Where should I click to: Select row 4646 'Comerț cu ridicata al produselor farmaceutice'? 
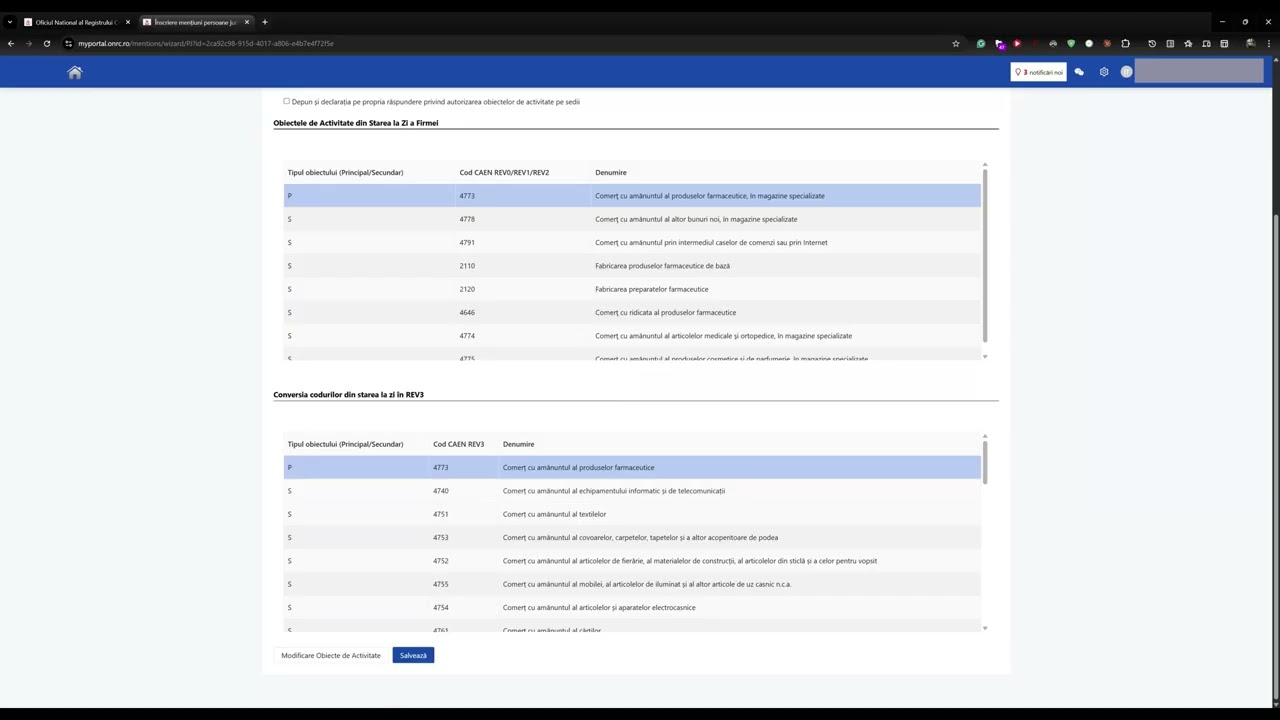[632, 312]
